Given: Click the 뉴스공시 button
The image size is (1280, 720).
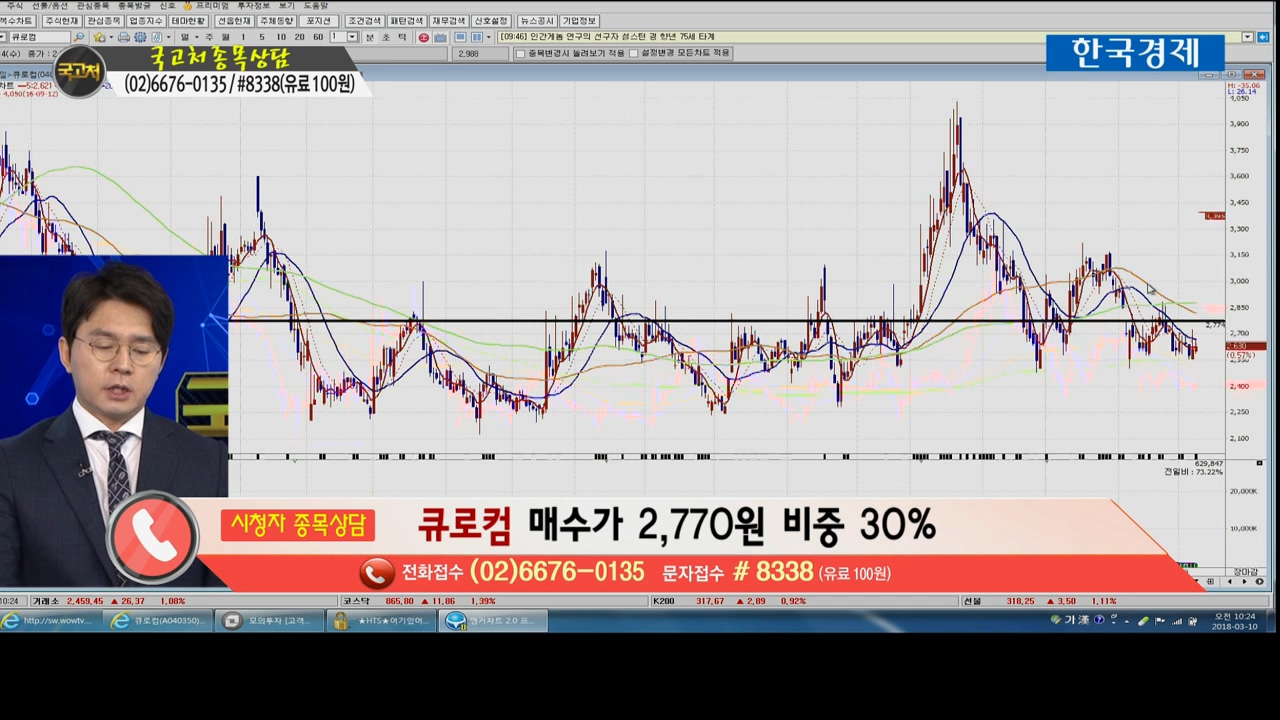Looking at the screenshot, I should click(536, 21).
